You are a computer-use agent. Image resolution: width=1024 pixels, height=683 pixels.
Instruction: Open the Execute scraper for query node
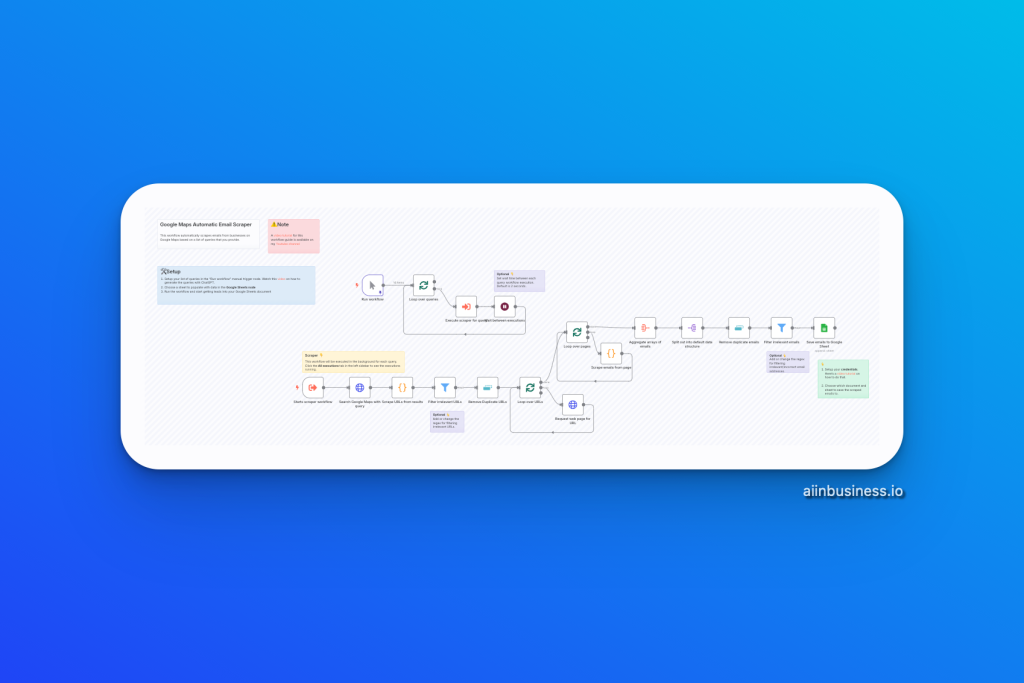[x=466, y=307]
